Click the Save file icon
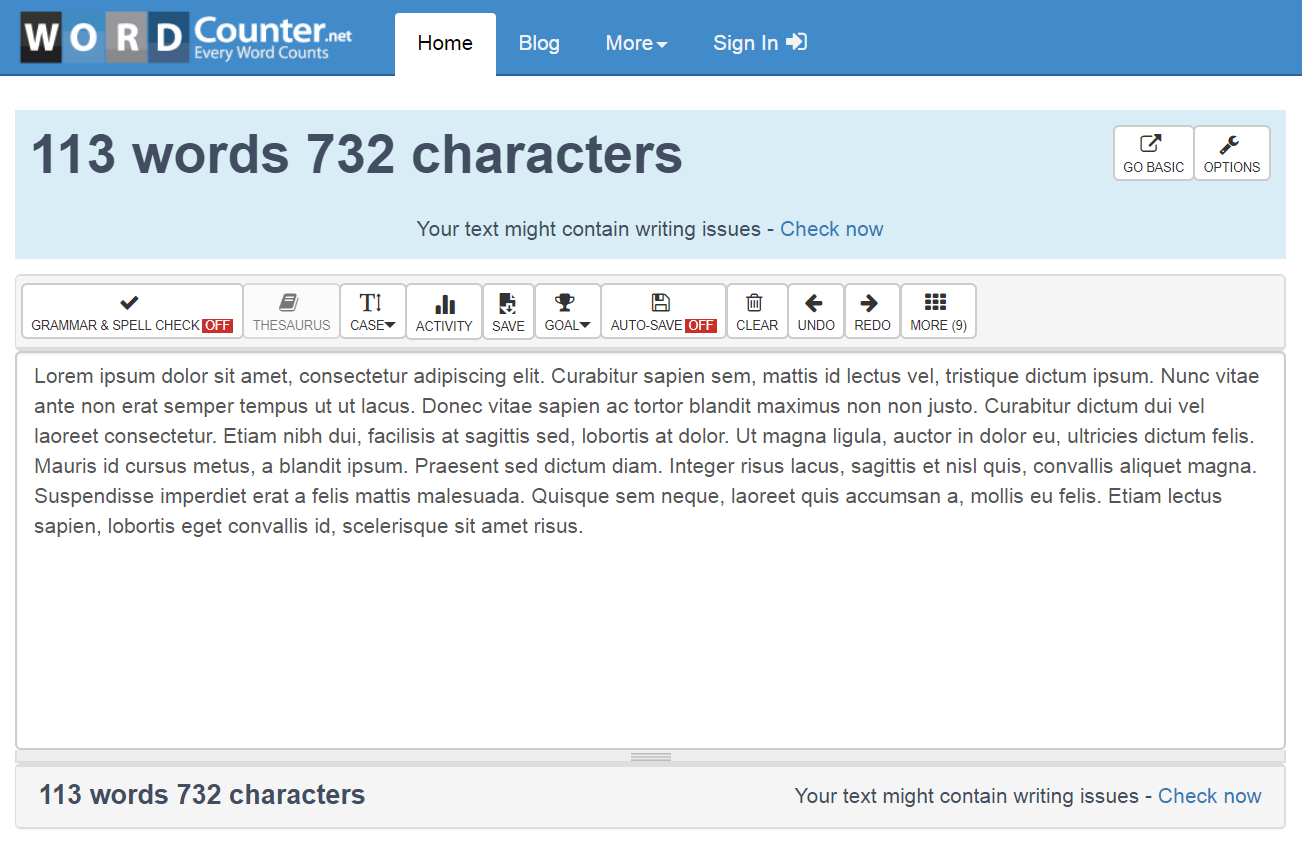 pos(508,304)
